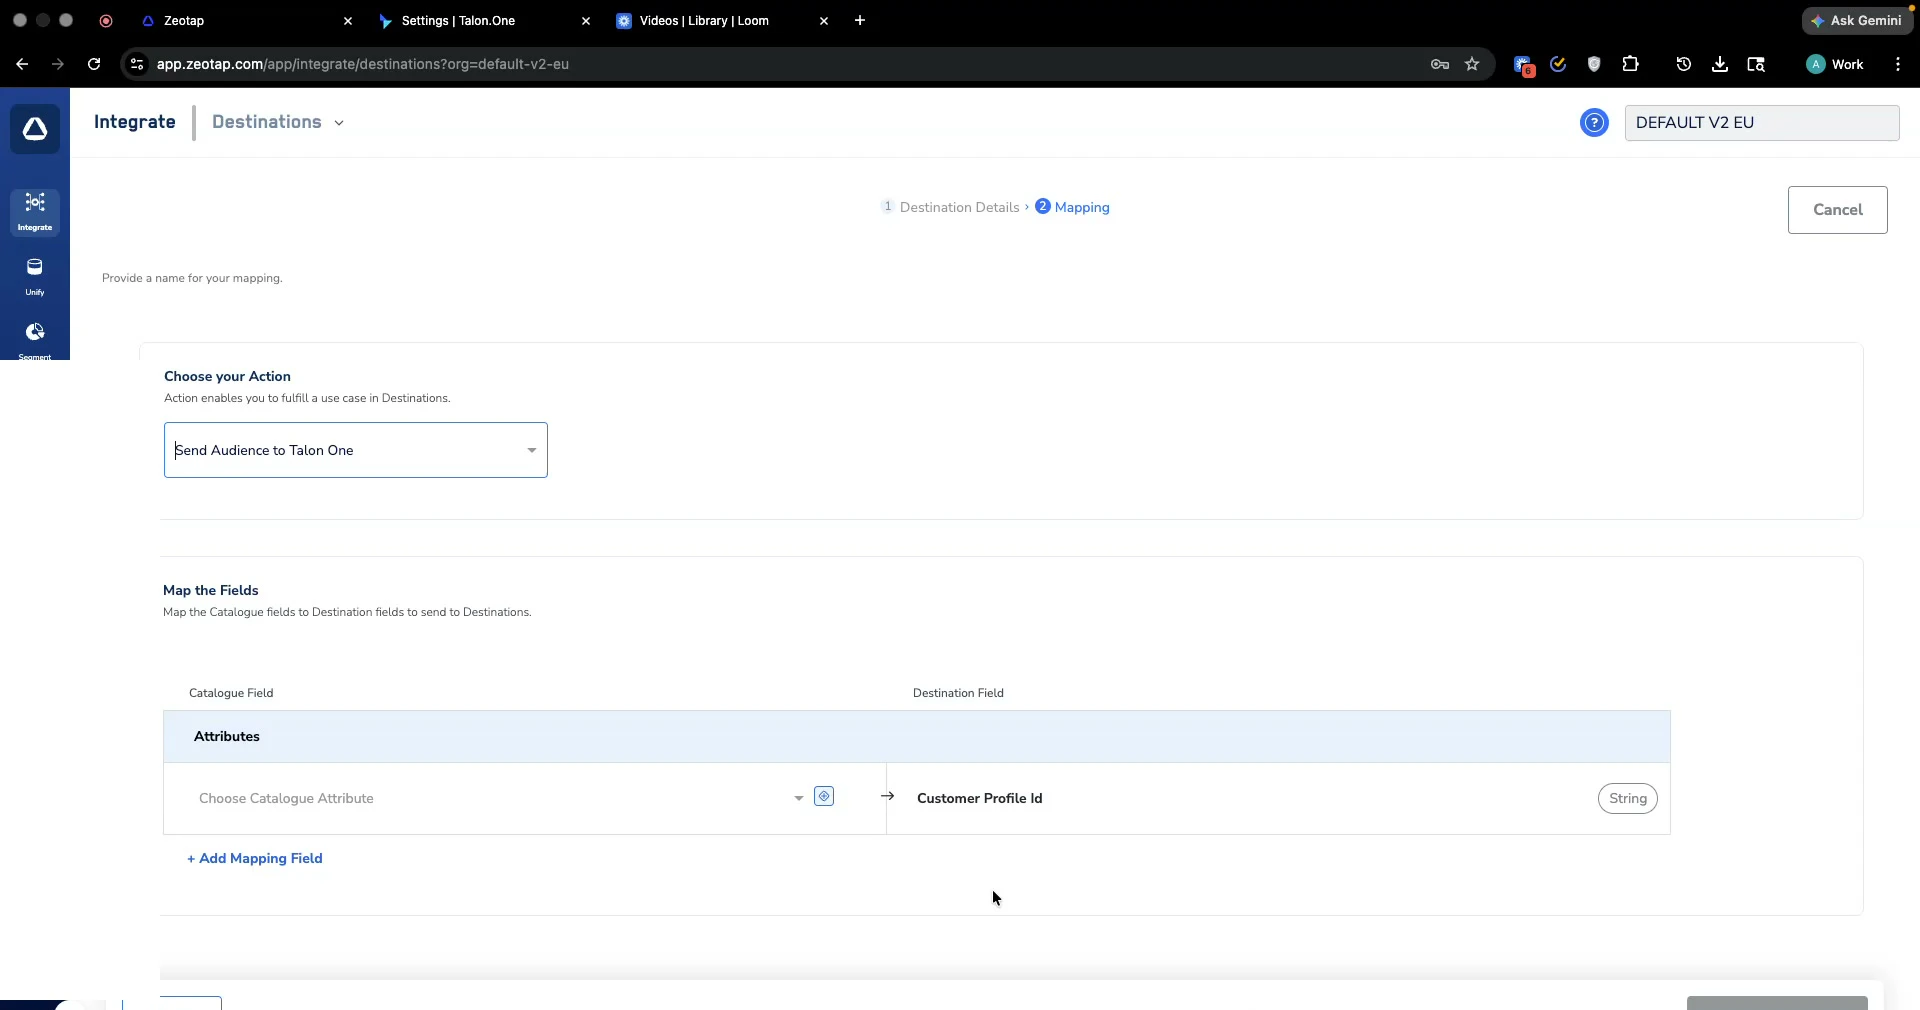This screenshot has height=1010, width=1920.
Task: Click the Map the Fields heading
Action: (211, 590)
